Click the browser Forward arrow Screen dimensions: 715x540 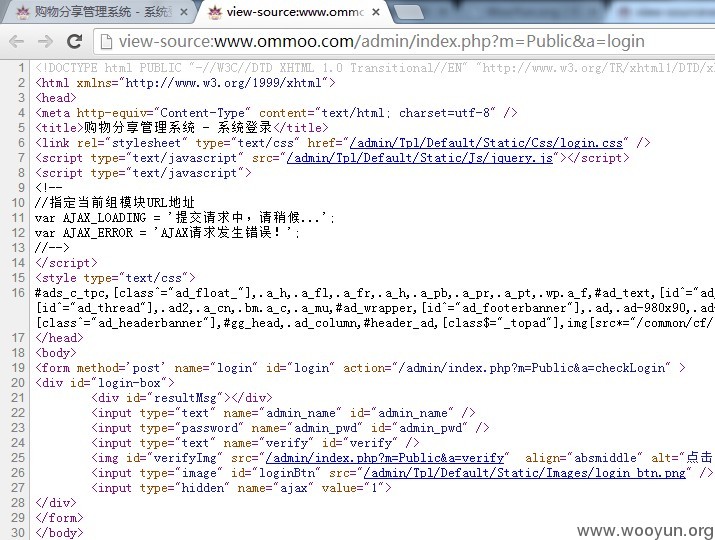pos(45,42)
